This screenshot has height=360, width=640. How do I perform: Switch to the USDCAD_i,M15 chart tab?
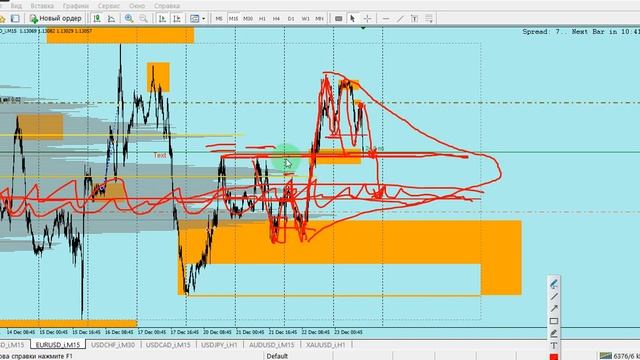tap(168, 345)
